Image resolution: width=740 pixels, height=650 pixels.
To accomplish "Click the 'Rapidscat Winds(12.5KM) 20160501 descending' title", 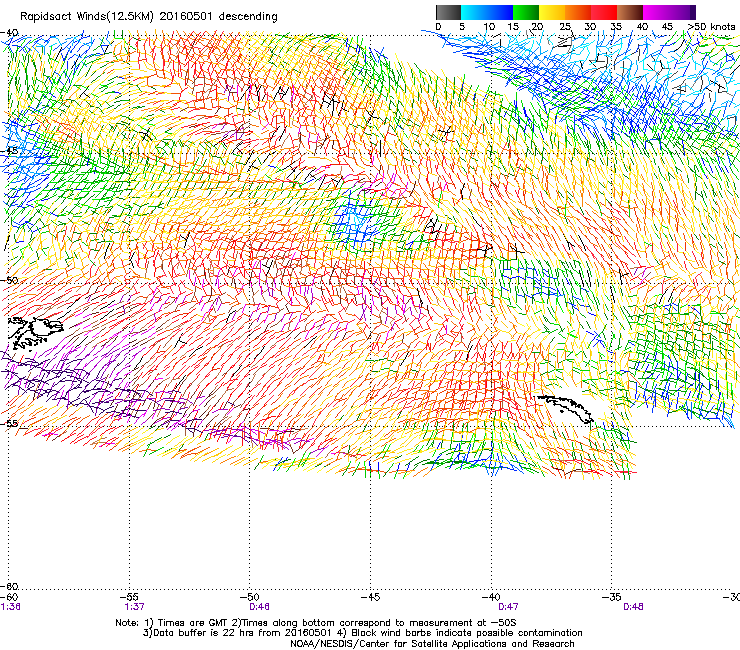I will [x=149, y=17].
